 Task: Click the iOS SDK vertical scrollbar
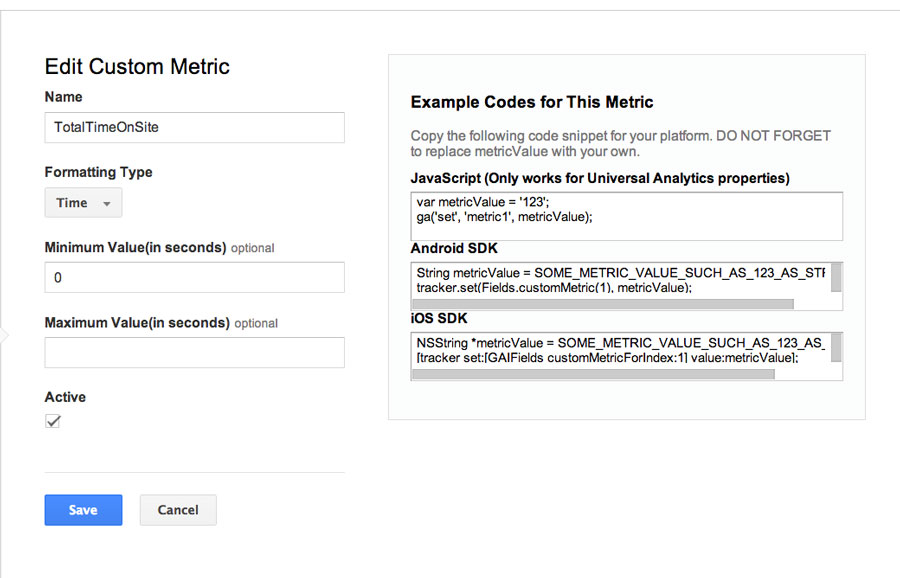836,348
